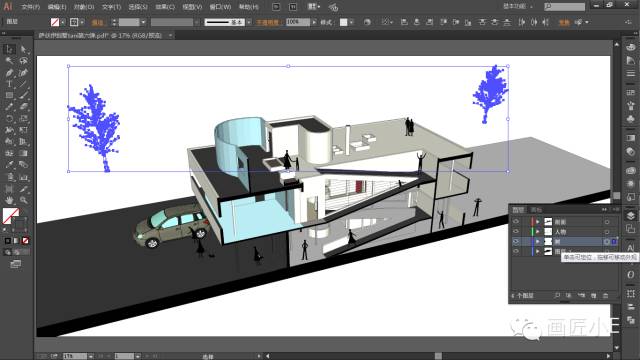Image resolution: width=640 pixels, height=360 pixels.
Task: Open the 文件(F) menu
Action: click(31, 7)
